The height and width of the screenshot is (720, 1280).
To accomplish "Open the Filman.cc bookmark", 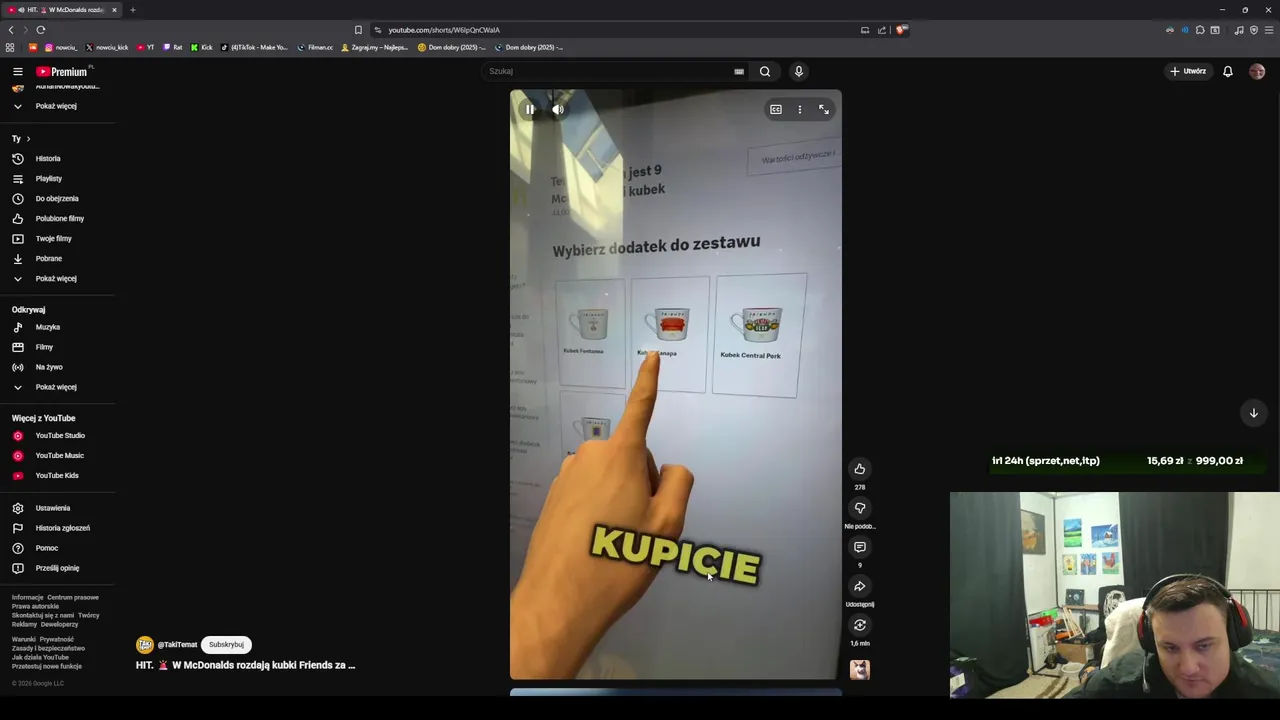I will (x=315, y=47).
